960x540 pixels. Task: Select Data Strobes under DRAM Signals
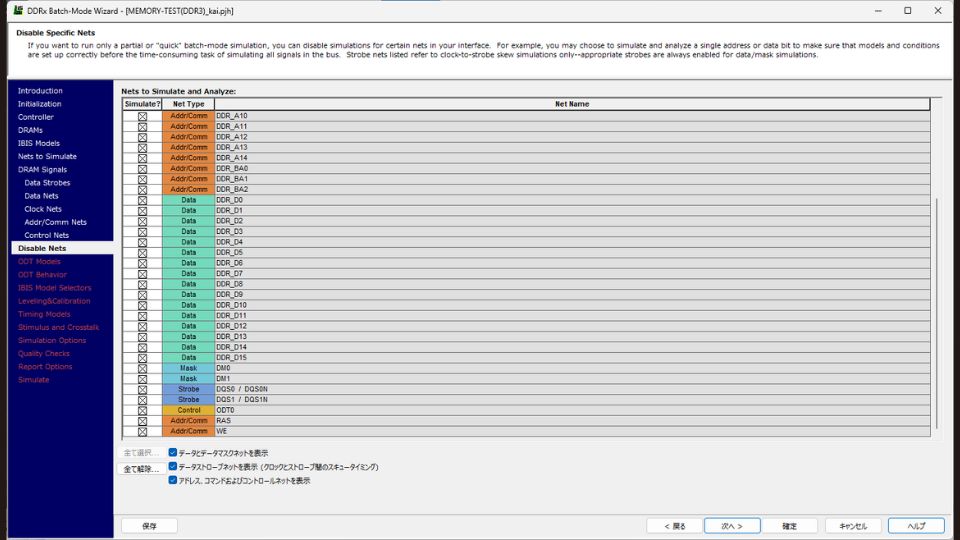47,183
